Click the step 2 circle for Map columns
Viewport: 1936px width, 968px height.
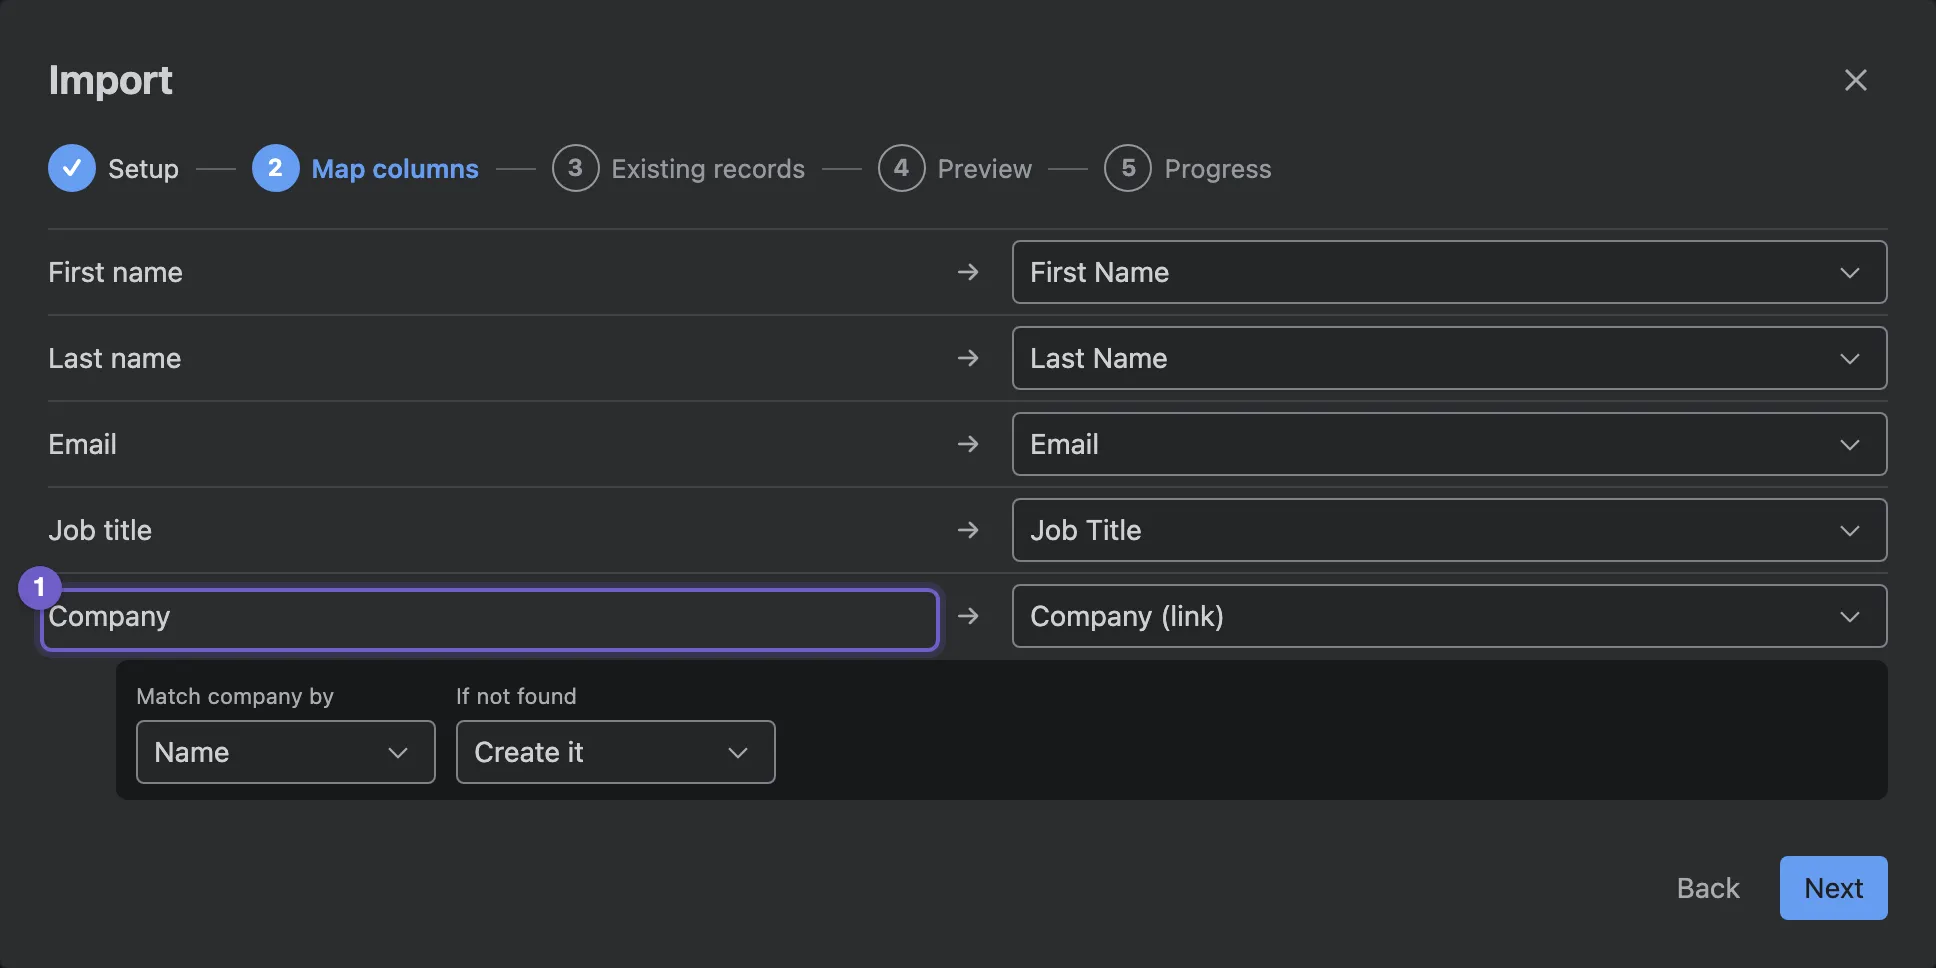(276, 168)
